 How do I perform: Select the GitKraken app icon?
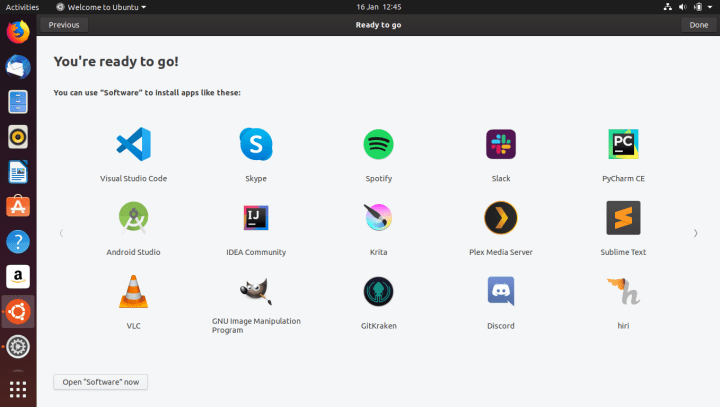378,291
